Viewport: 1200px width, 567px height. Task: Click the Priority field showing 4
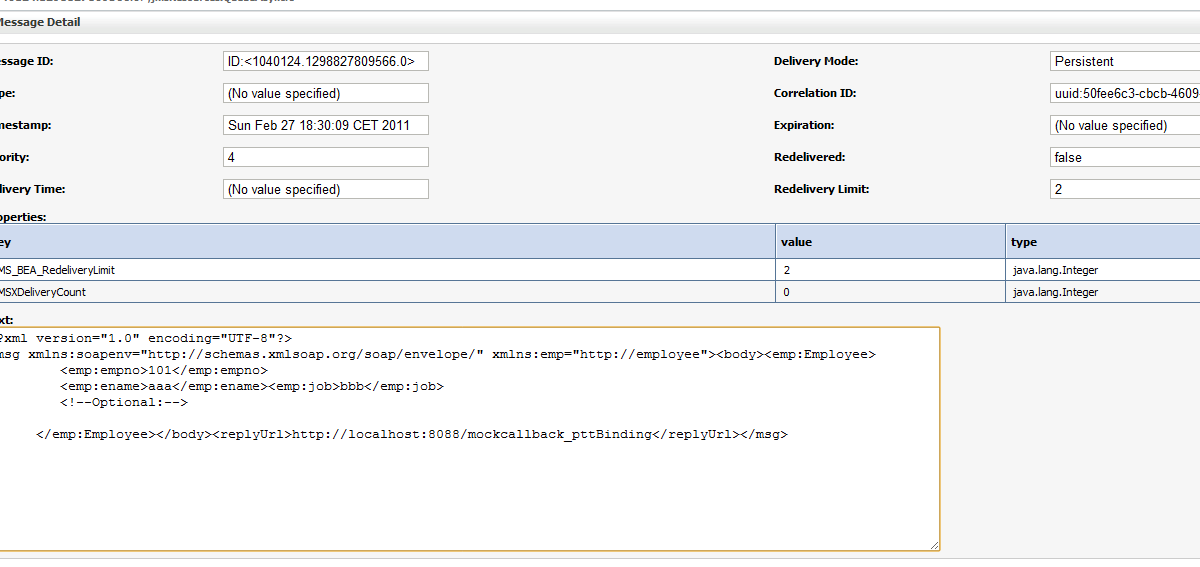click(x=326, y=157)
